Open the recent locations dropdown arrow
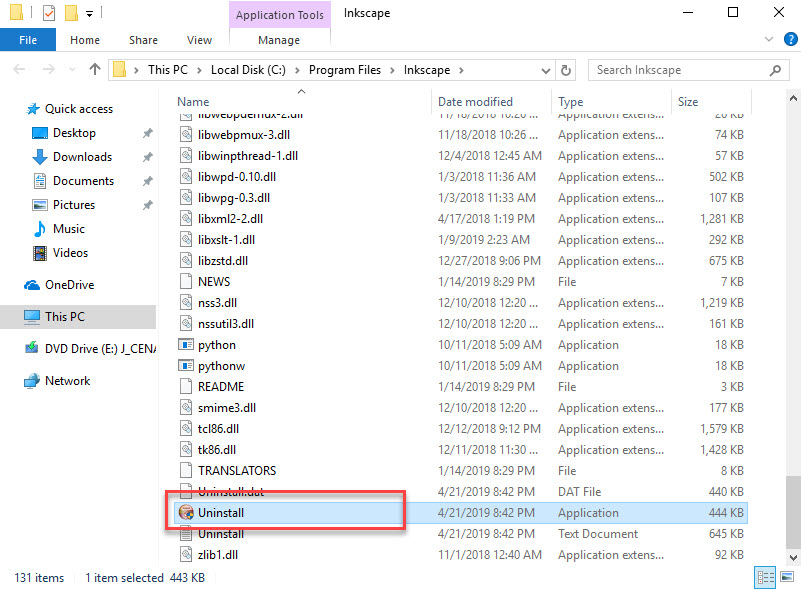Viewport: 801px width, 589px height. tap(72, 69)
